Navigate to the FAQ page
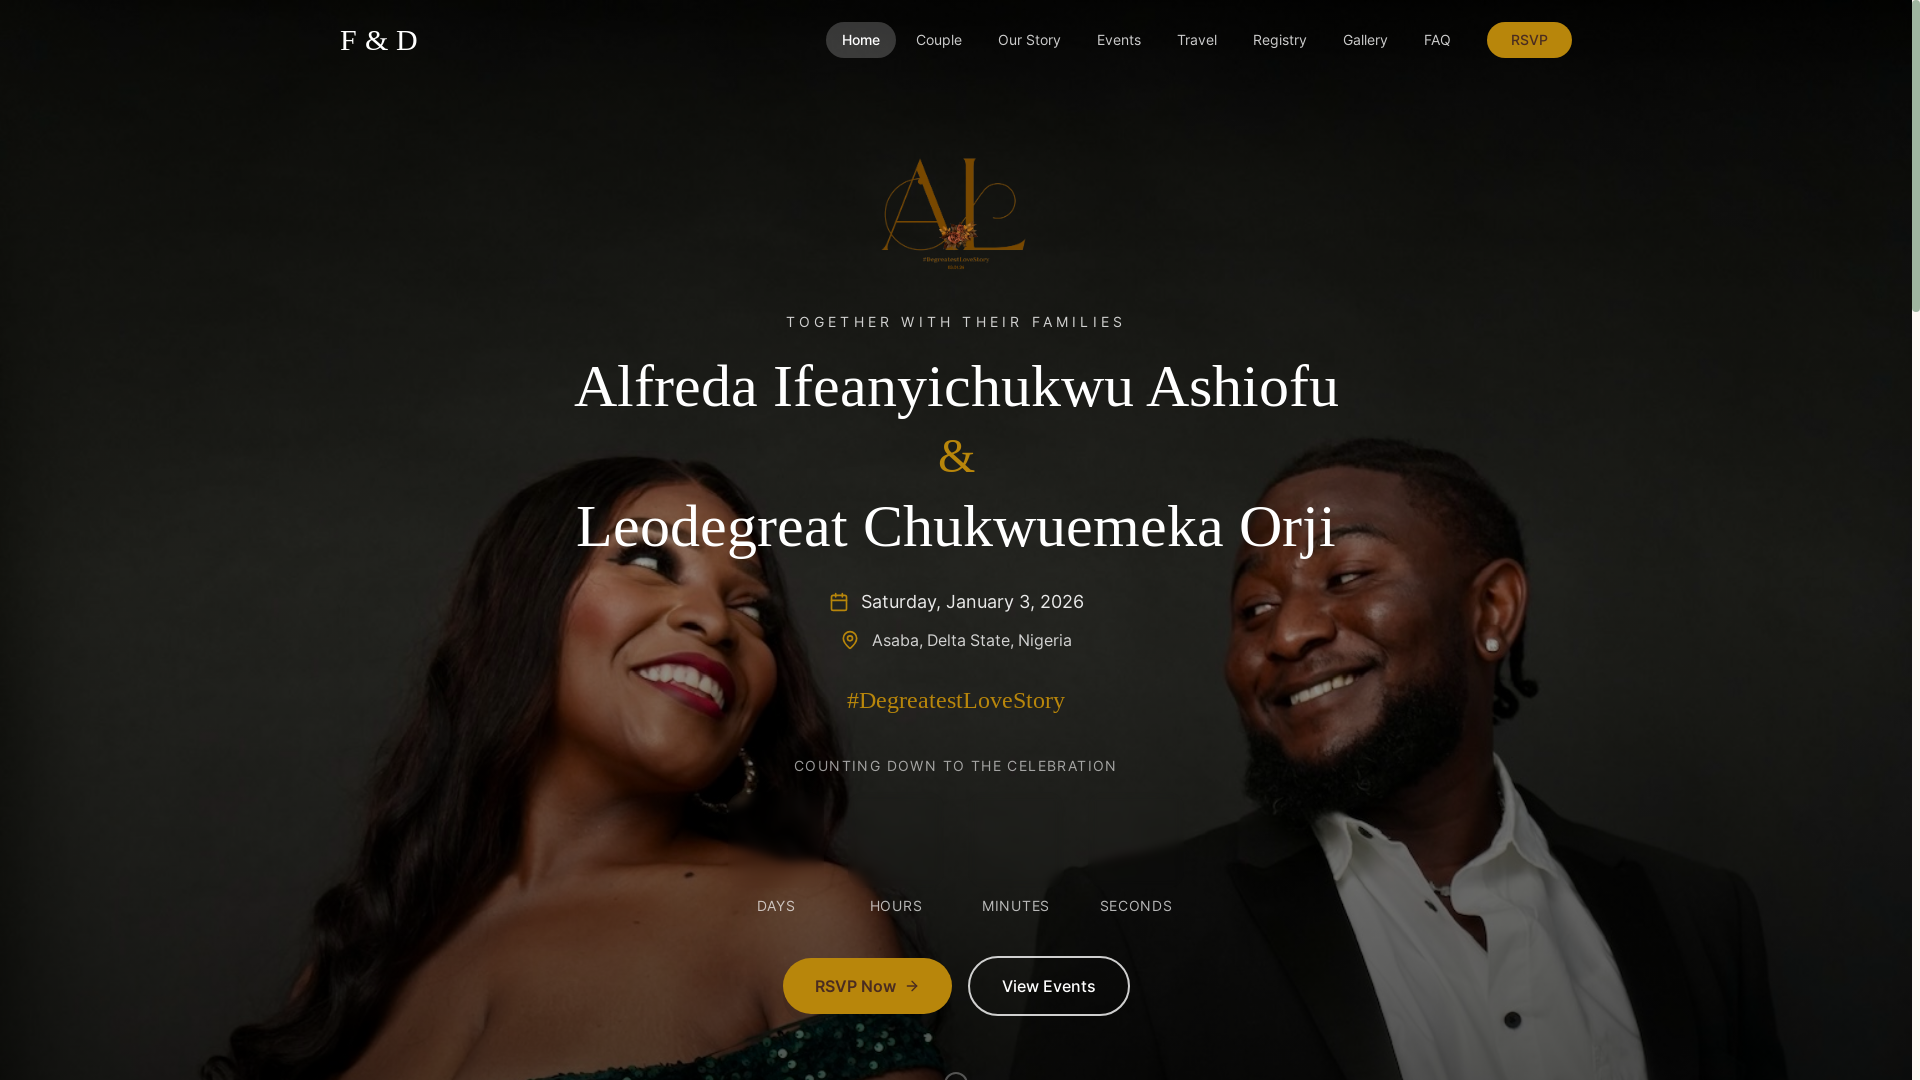This screenshot has width=1920, height=1080. pos(1436,40)
